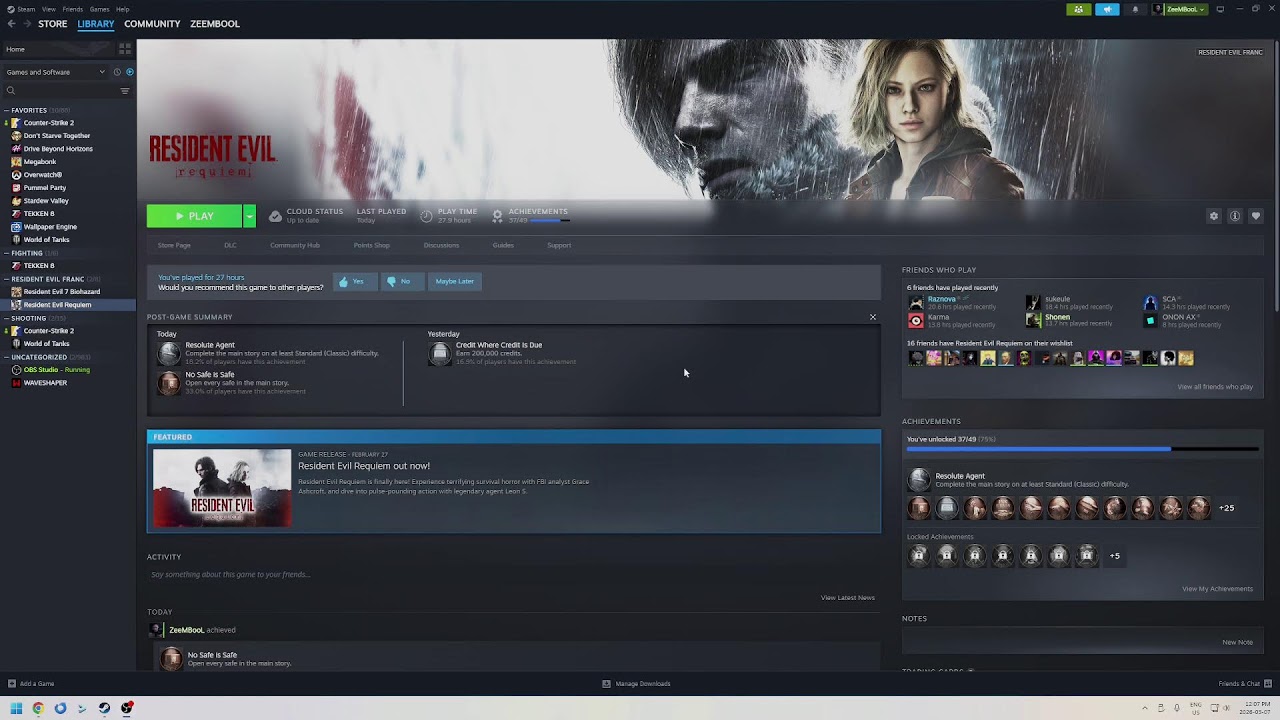Launch the game with Play button
This screenshot has width=1280, height=720.
(x=194, y=216)
